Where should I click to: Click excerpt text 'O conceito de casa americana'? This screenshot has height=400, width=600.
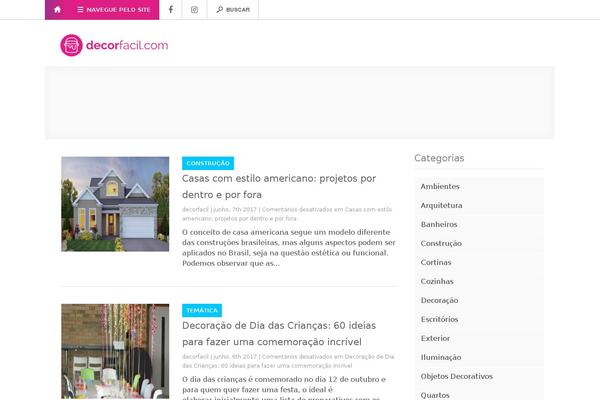289,248
